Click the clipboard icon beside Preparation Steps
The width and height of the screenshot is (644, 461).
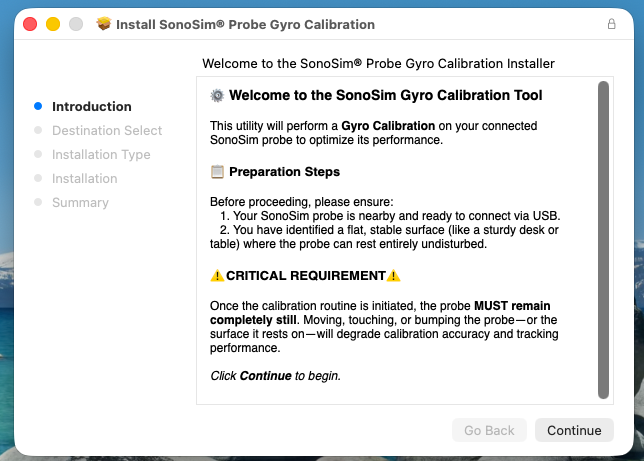pos(217,172)
